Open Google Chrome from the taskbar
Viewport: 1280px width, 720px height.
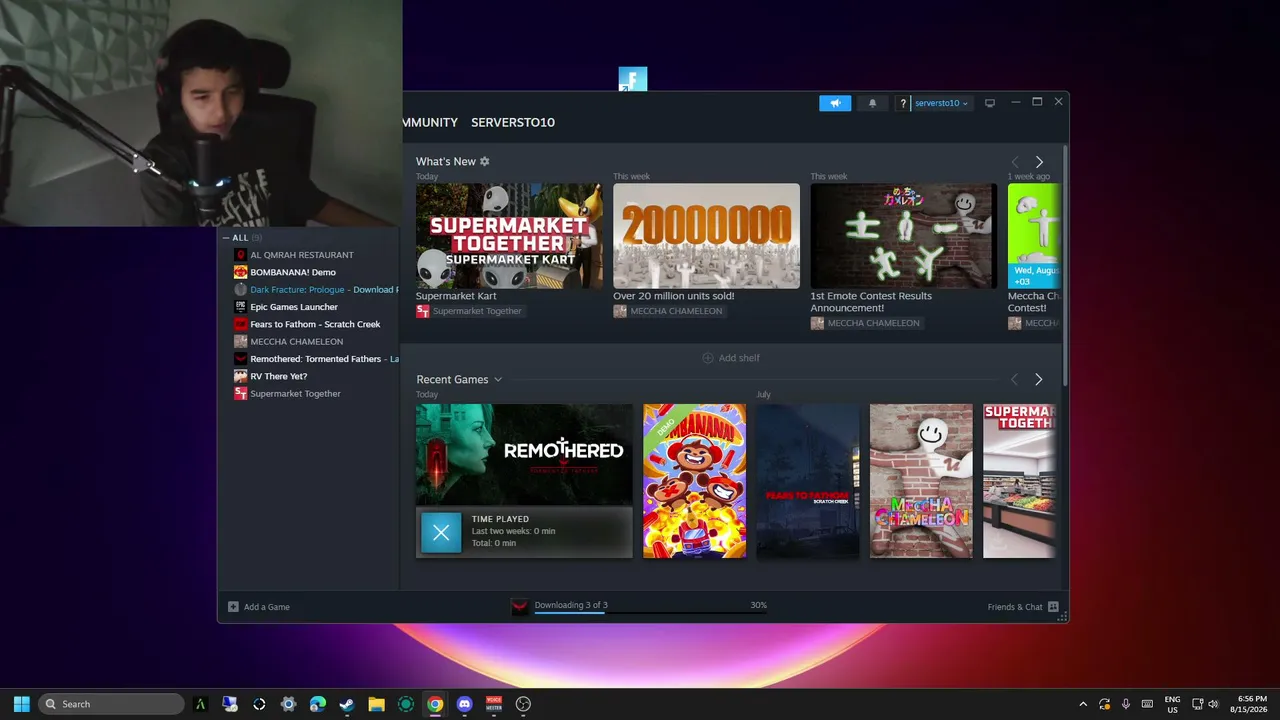[435, 704]
